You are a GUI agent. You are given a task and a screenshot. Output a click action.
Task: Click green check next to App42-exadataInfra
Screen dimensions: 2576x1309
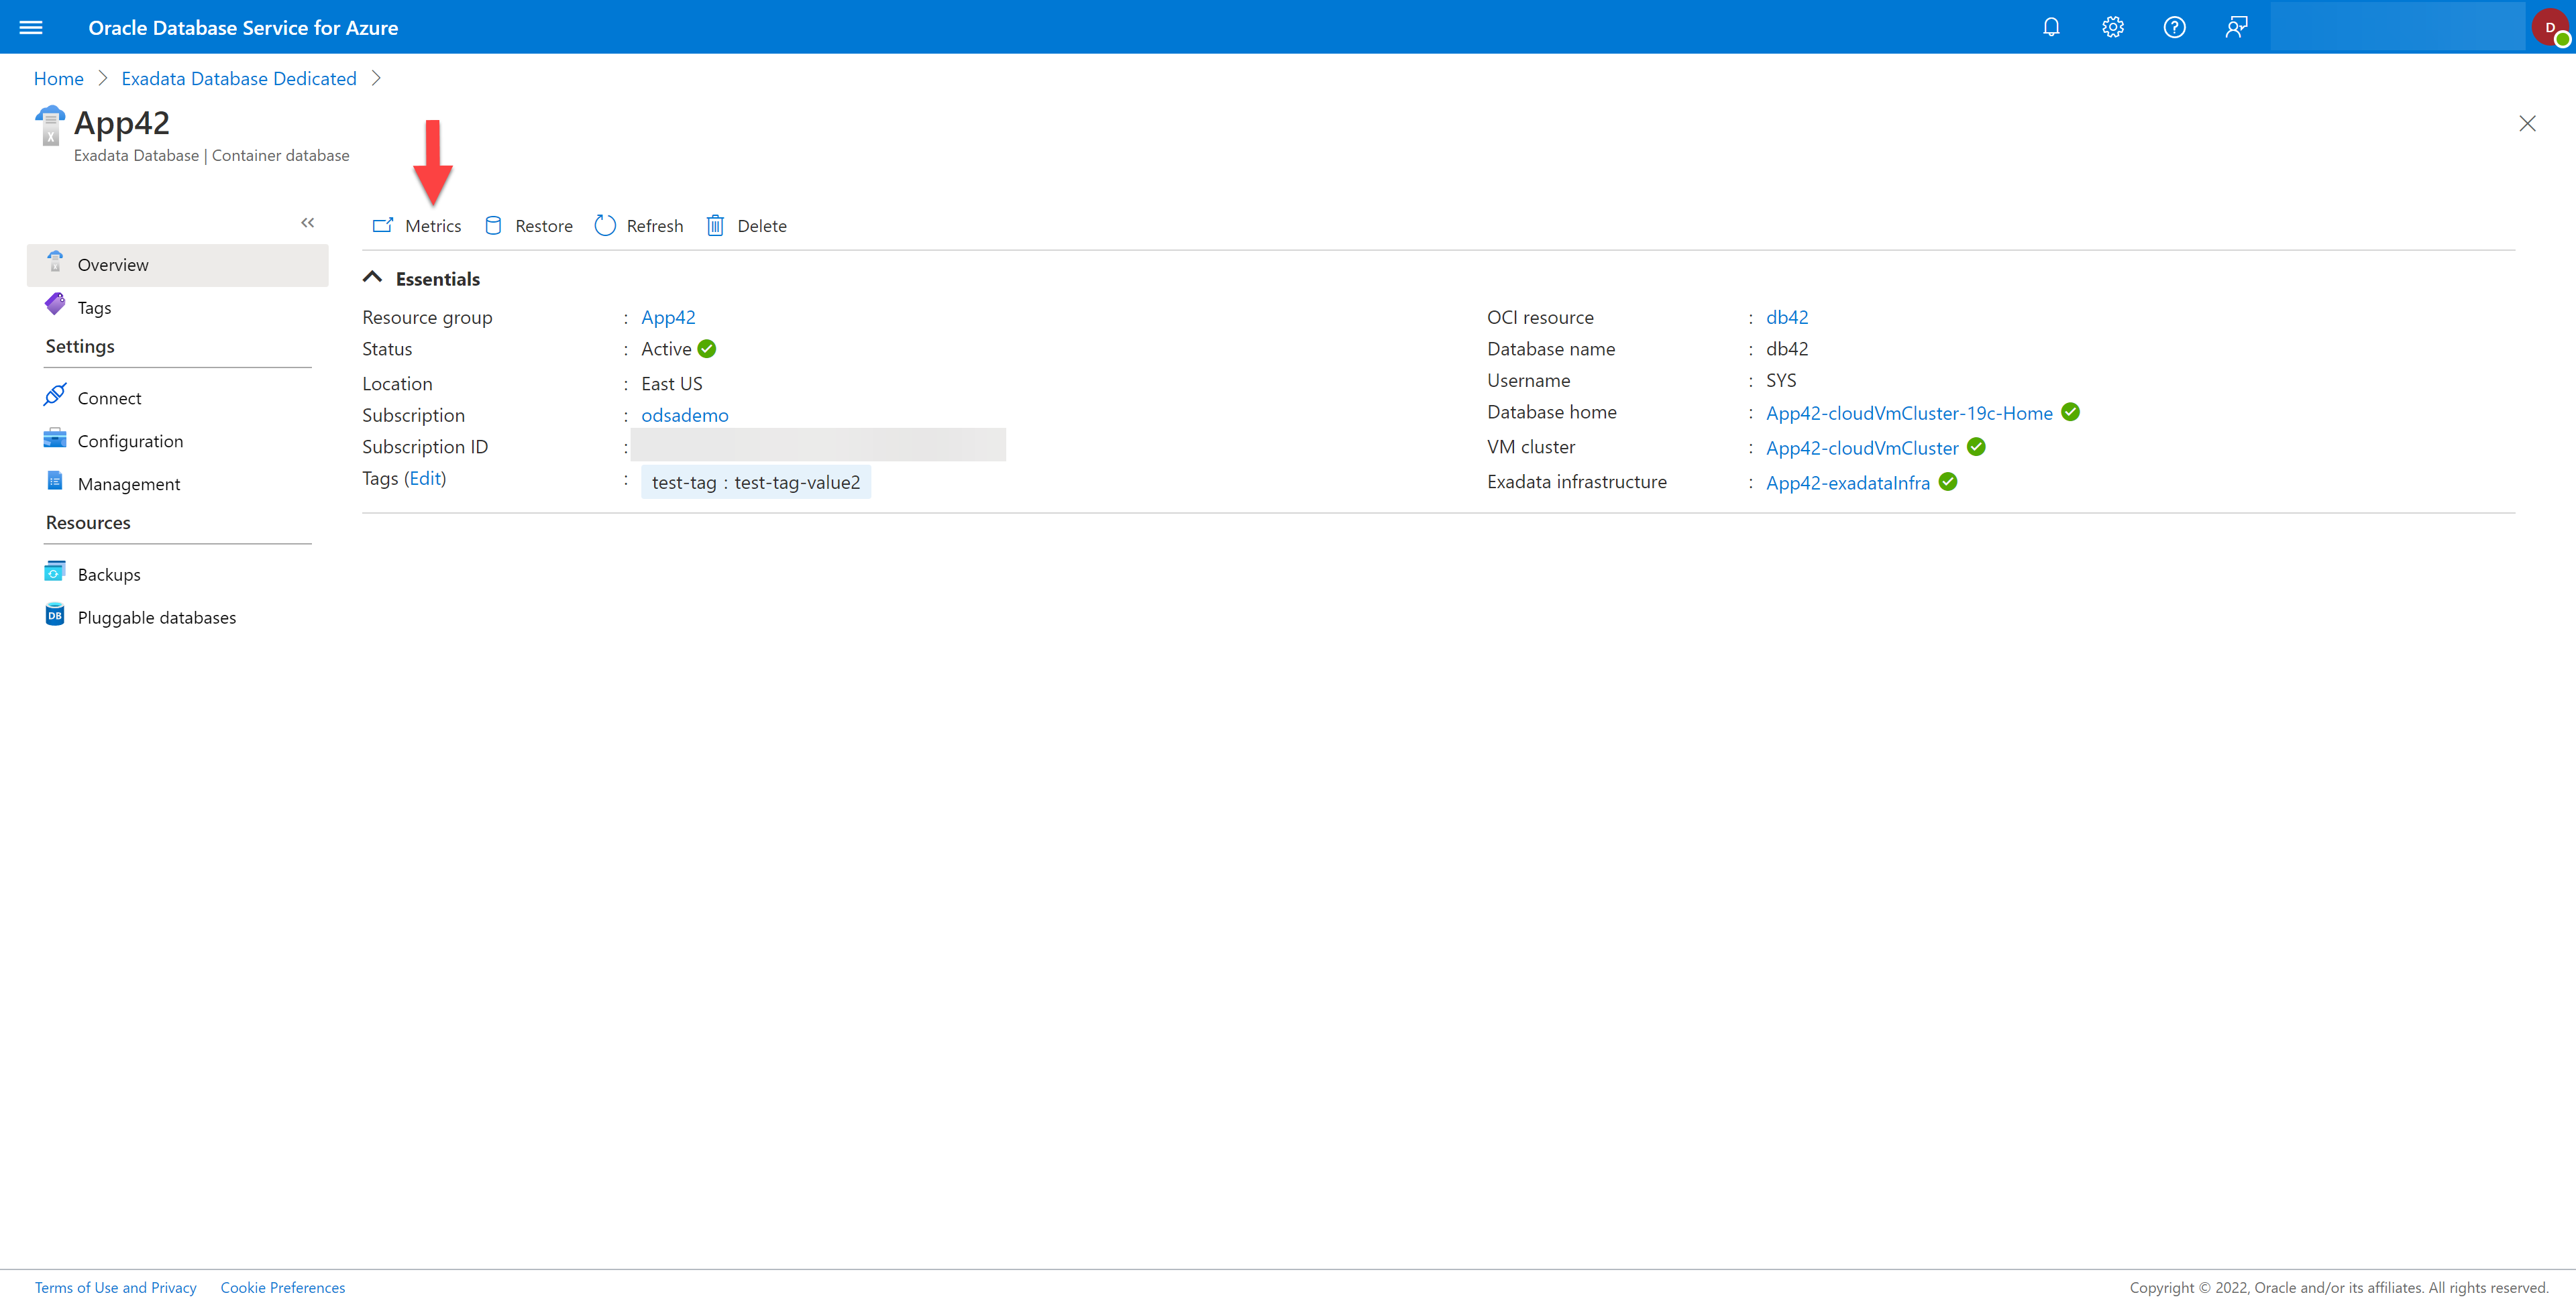point(1948,482)
